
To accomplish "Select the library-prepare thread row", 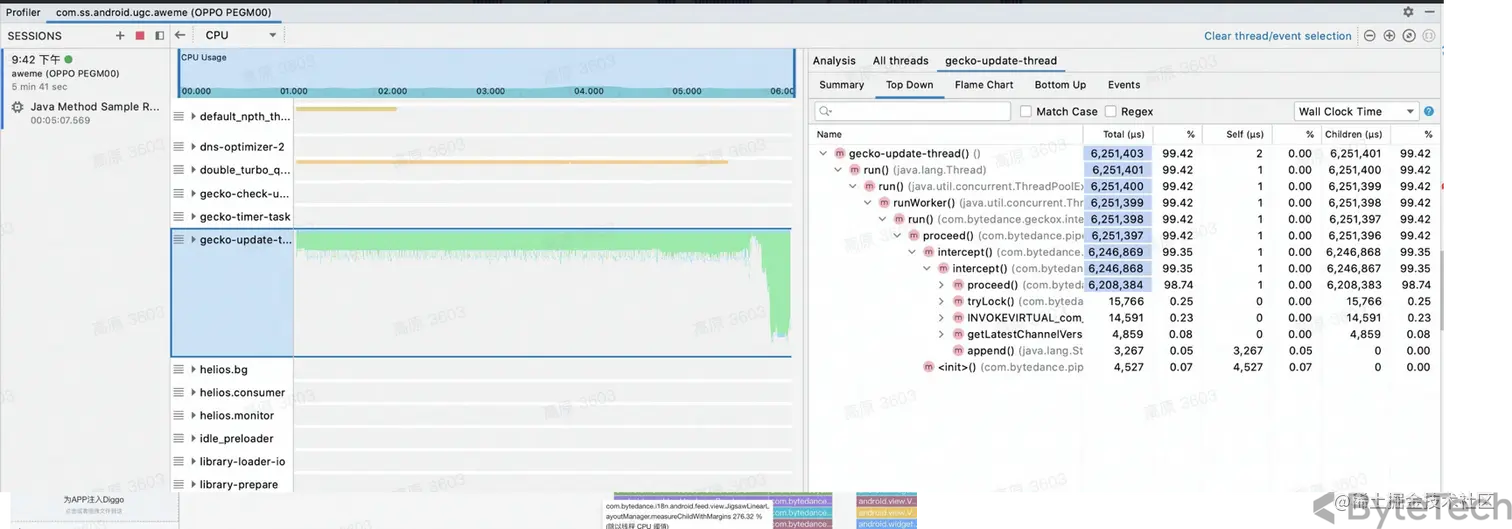I will [x=232, y=484].
